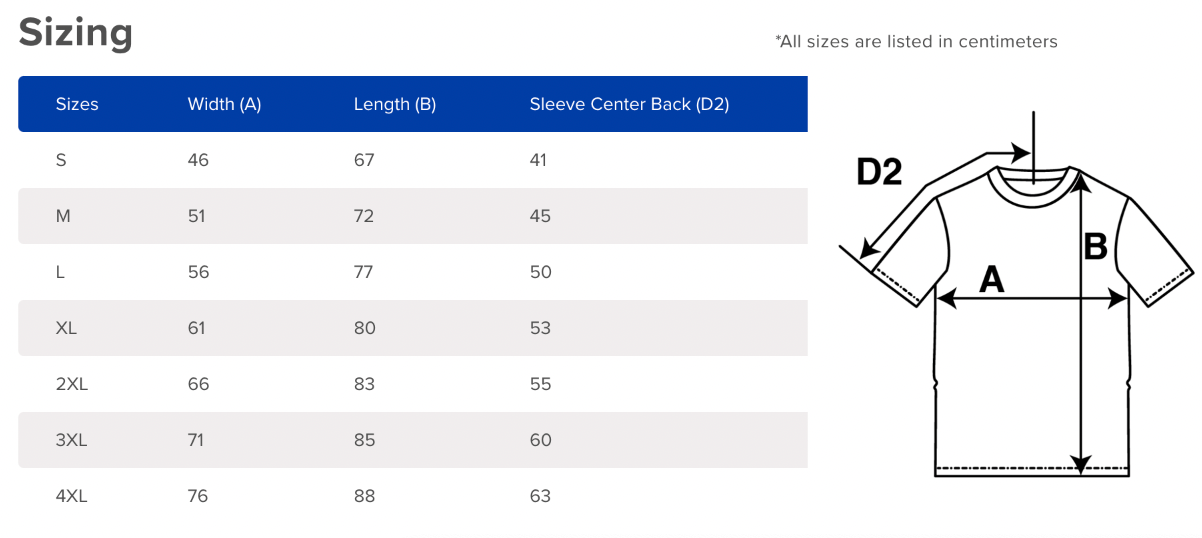Click the Sleeve Center Back (D2) header
The image size is (1202, 538).
click(629, 104)
